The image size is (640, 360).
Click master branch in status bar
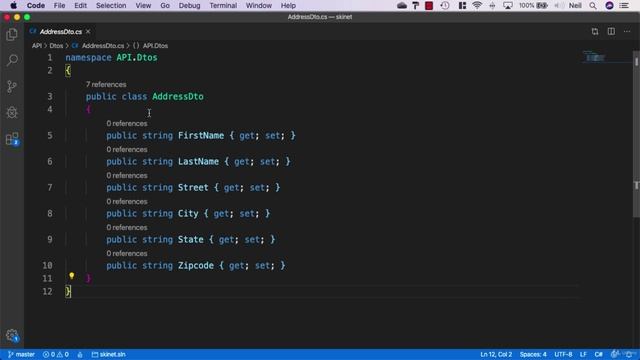(21, 354)
